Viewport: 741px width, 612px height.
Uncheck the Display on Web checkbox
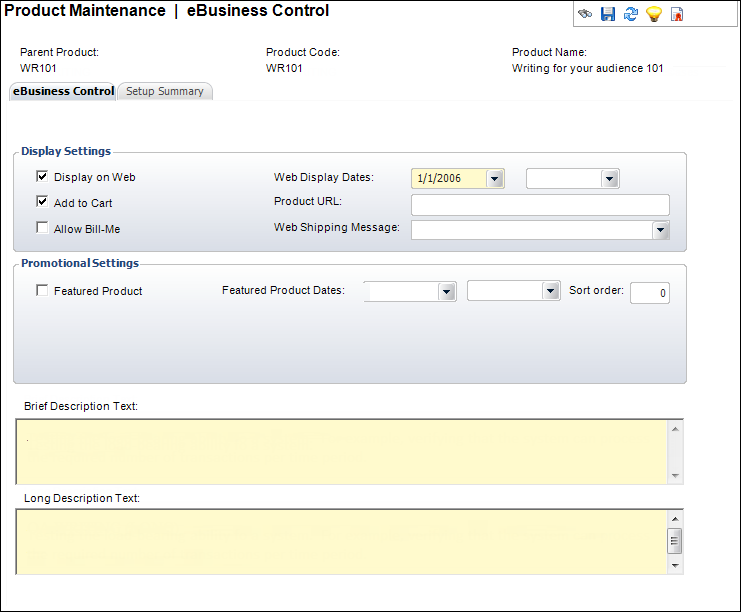point(42,177)
